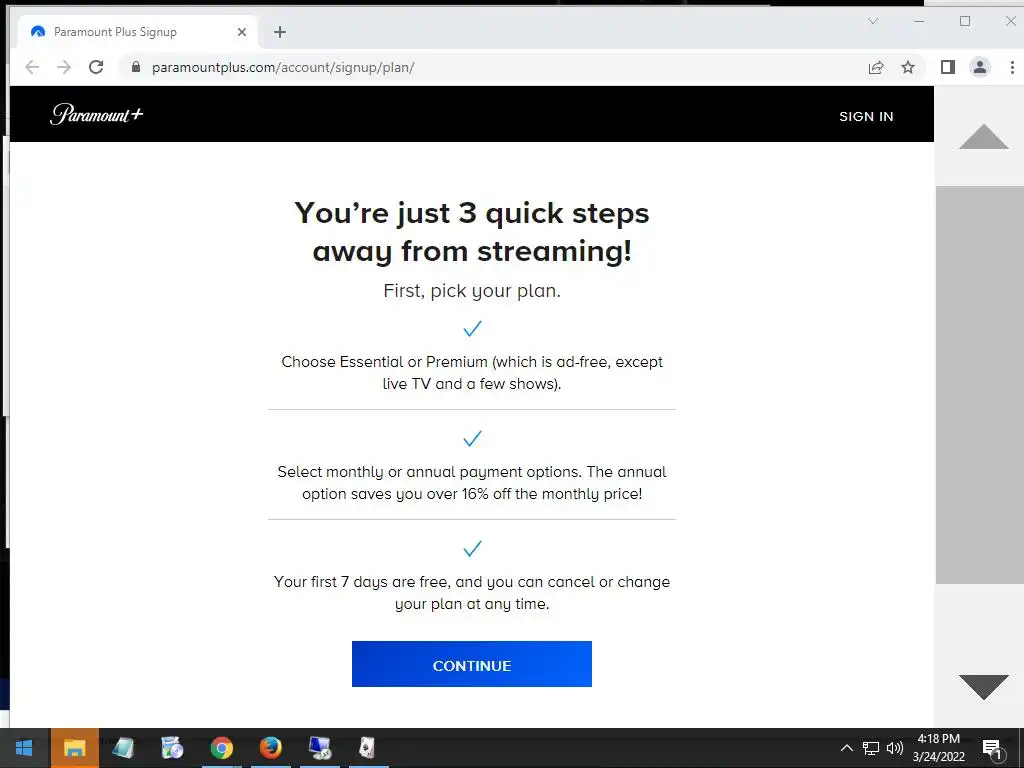Click the checkmark above the payment options text

(x=472, y=438)
